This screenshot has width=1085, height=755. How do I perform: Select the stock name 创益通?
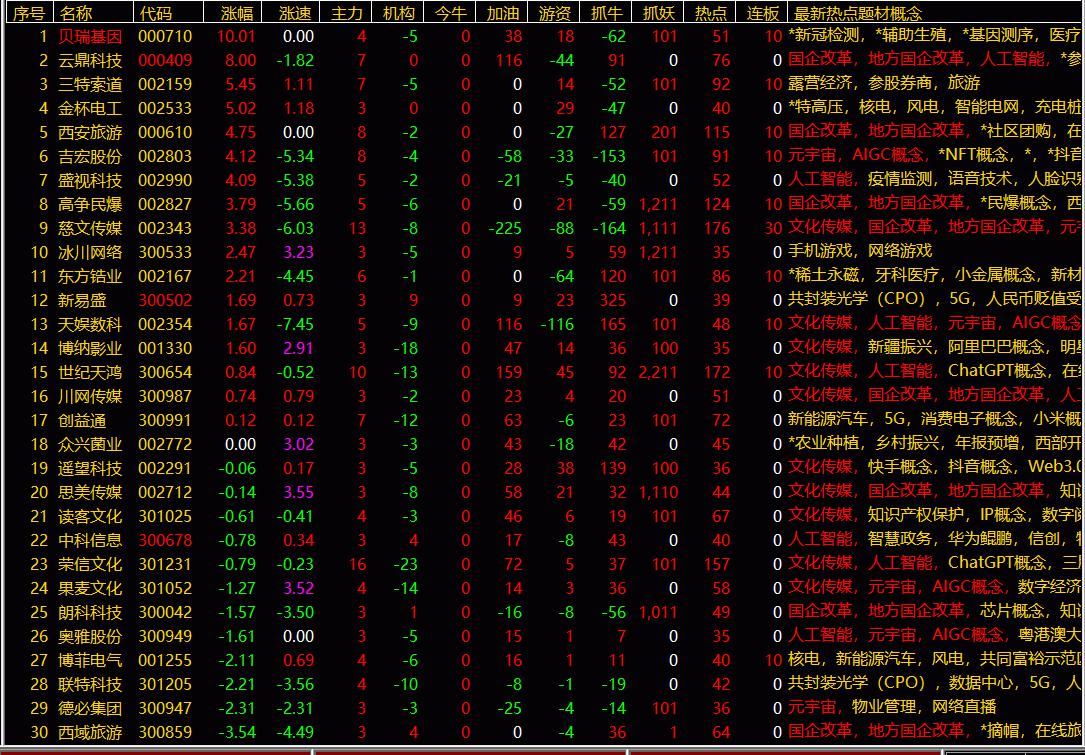pyautogui.click(x=82, y=420)
